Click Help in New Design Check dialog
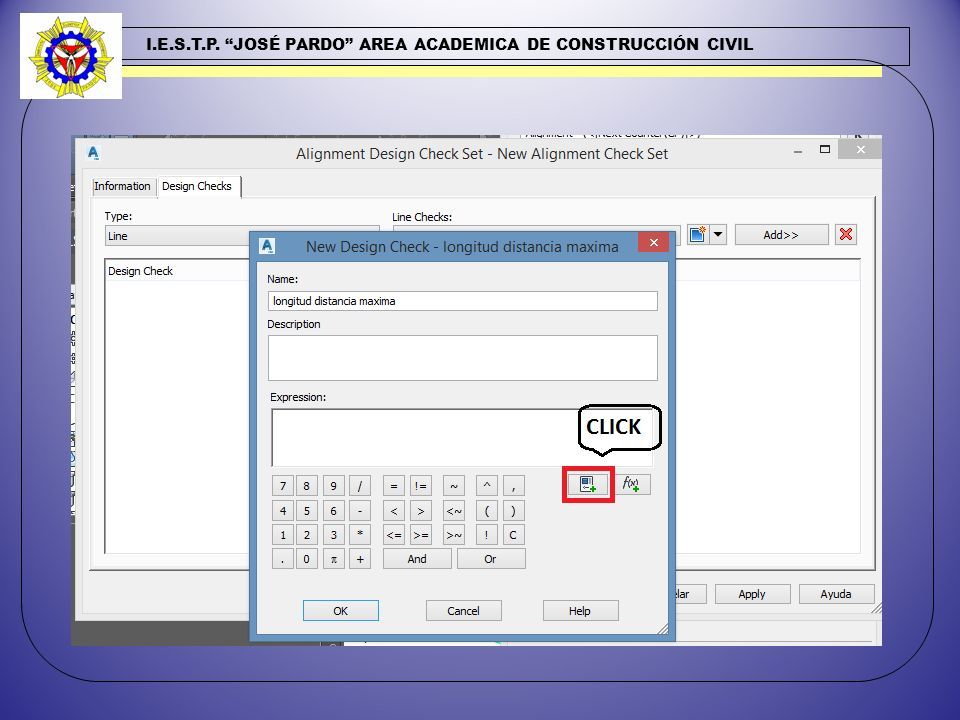 point(580,610)
